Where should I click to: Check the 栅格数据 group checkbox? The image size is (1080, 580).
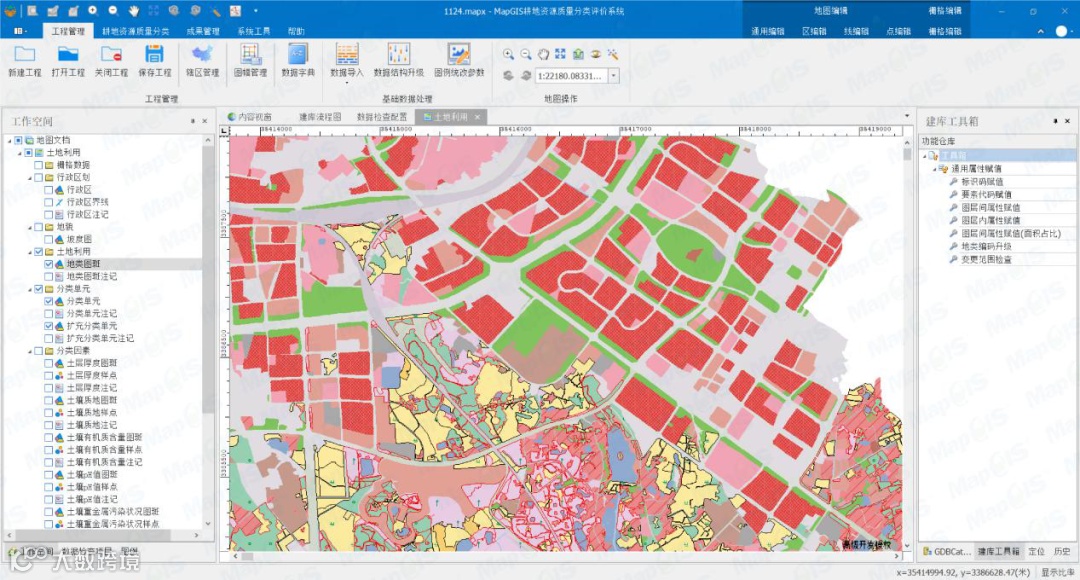coord(39,165)
